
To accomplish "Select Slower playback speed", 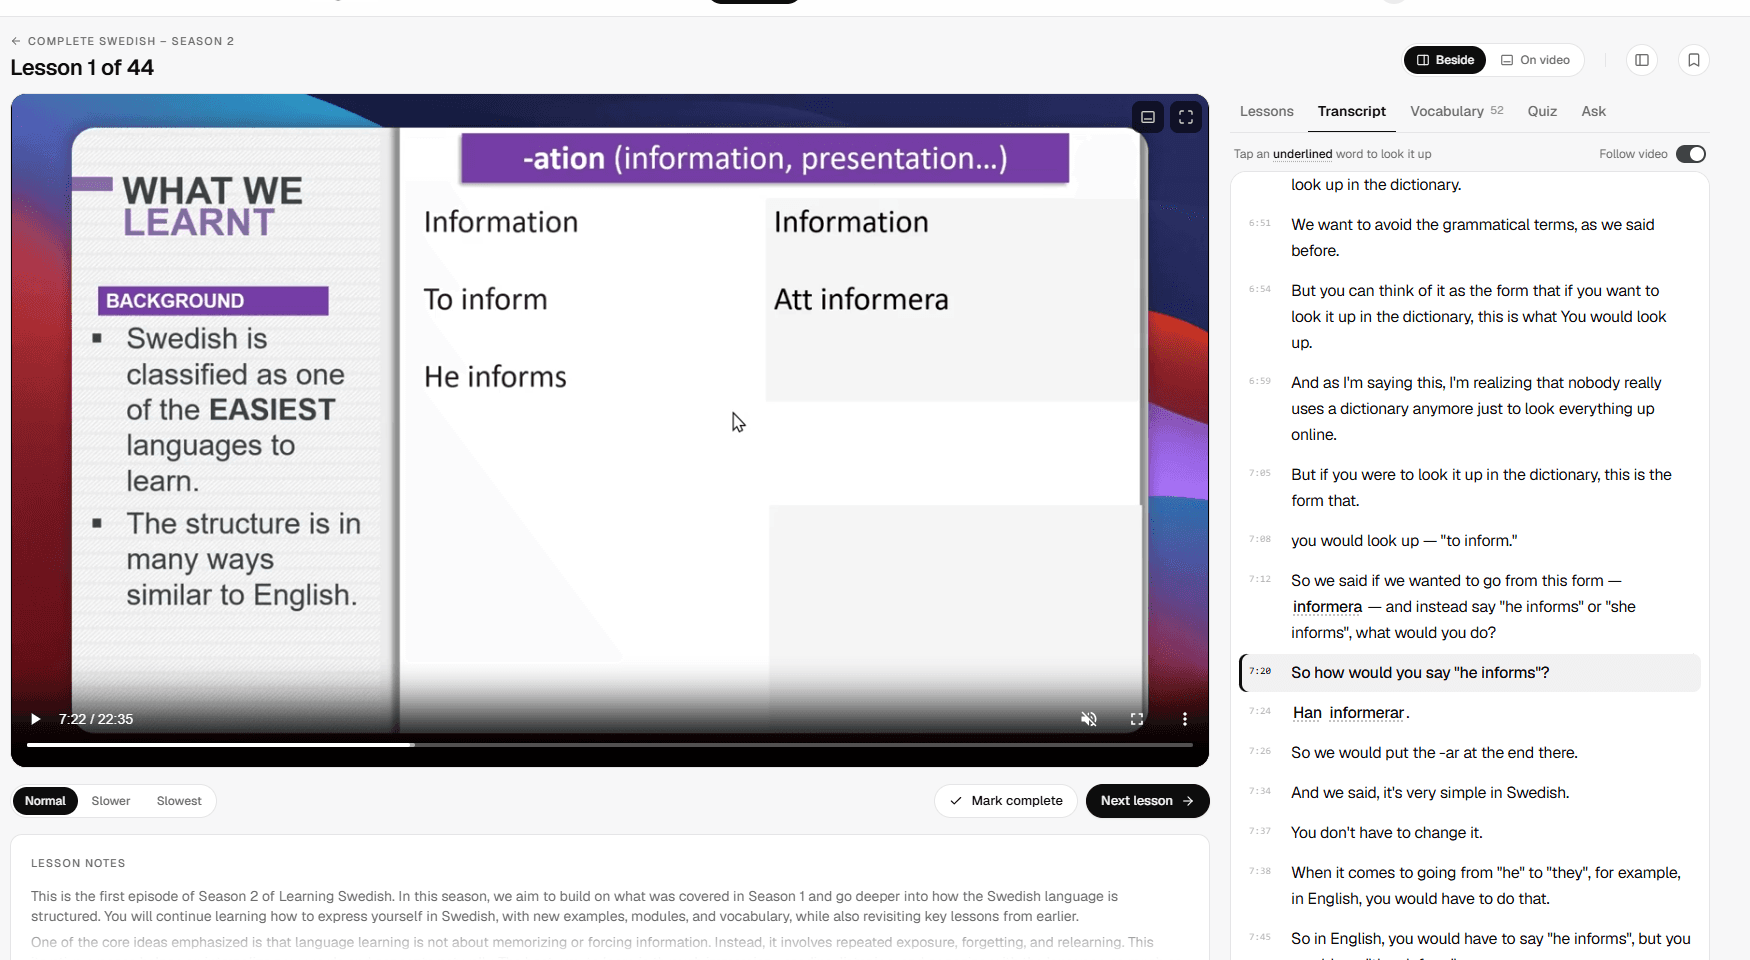I will 111,801.
